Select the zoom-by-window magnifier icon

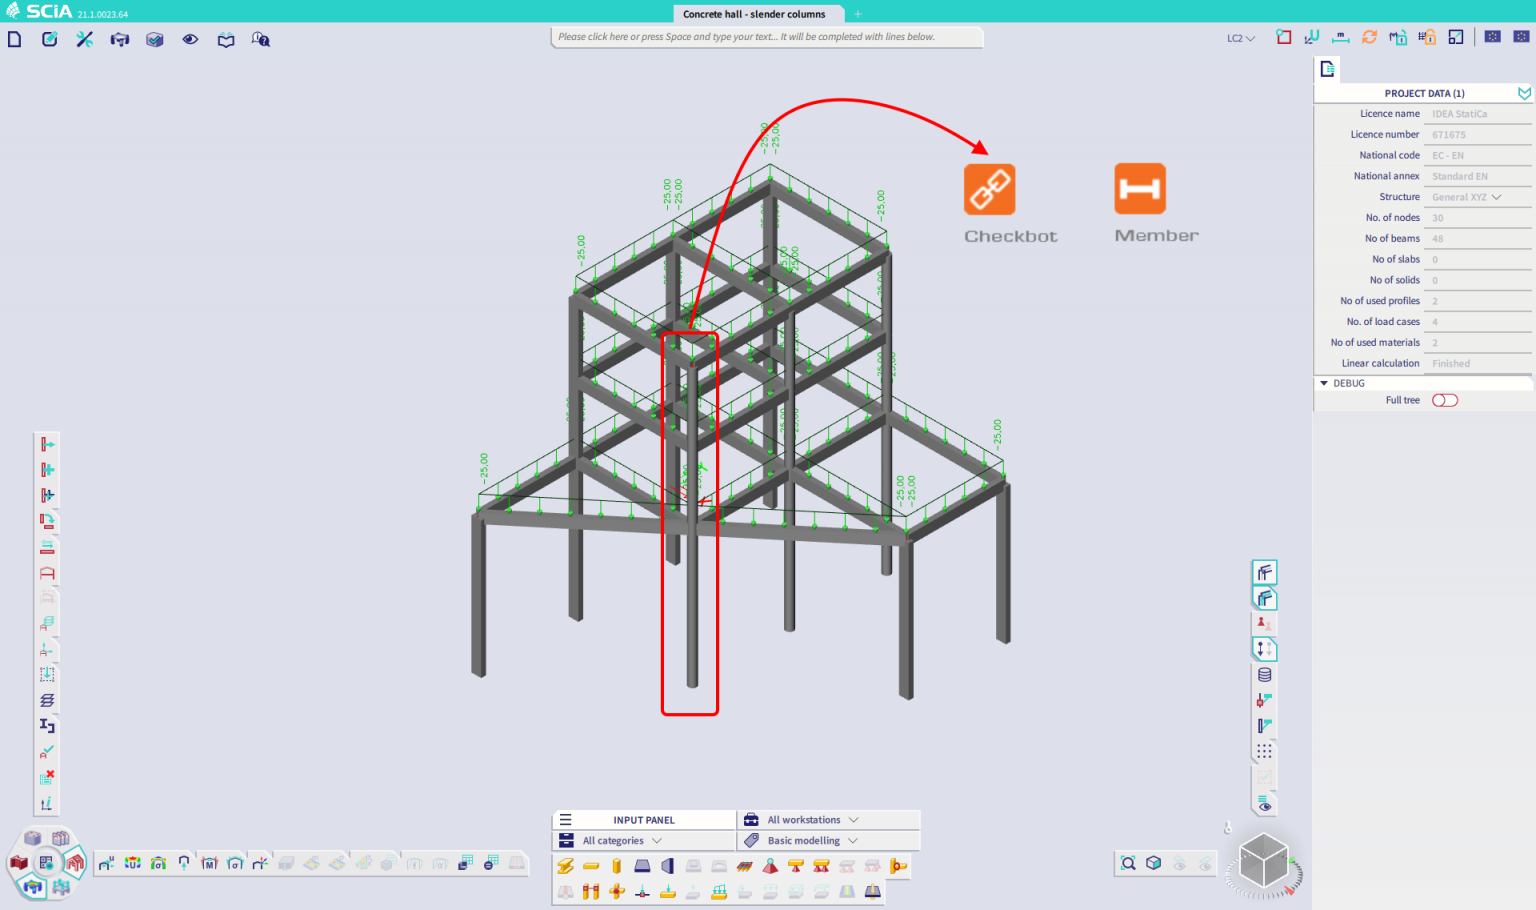pyautogui.click(x=1128, y=862)
